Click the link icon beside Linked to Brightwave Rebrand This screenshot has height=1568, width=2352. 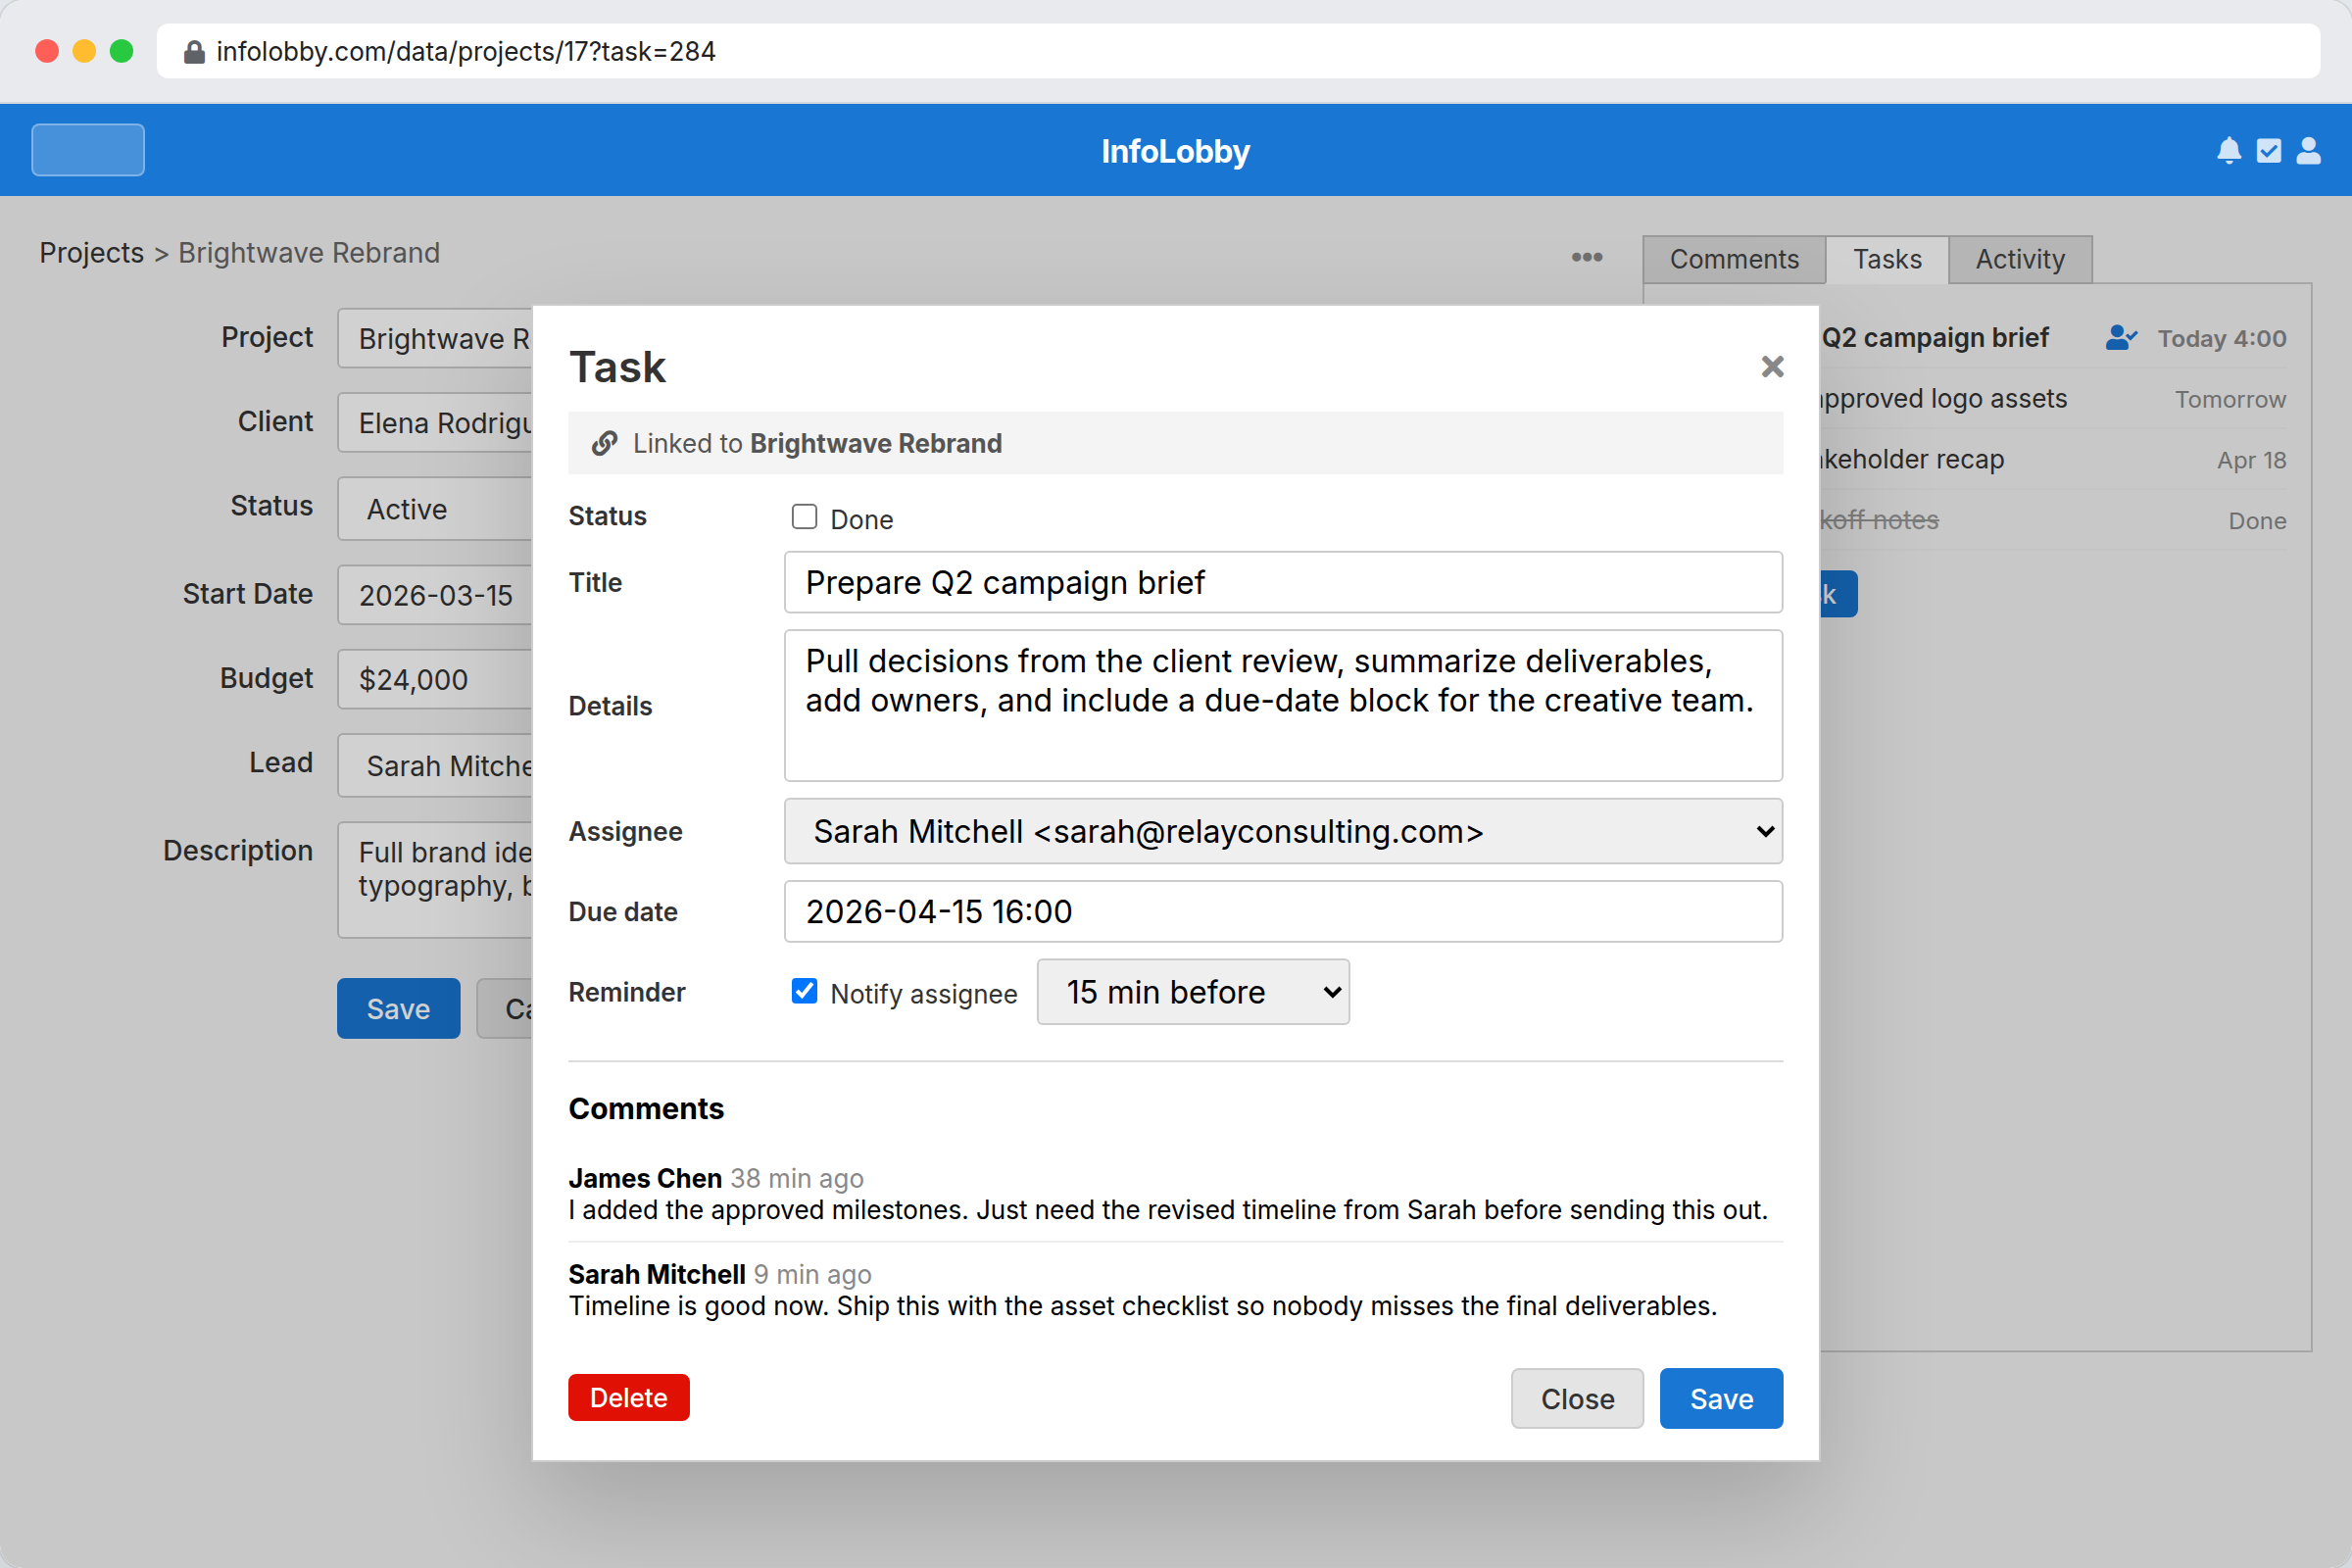(604, 443)
